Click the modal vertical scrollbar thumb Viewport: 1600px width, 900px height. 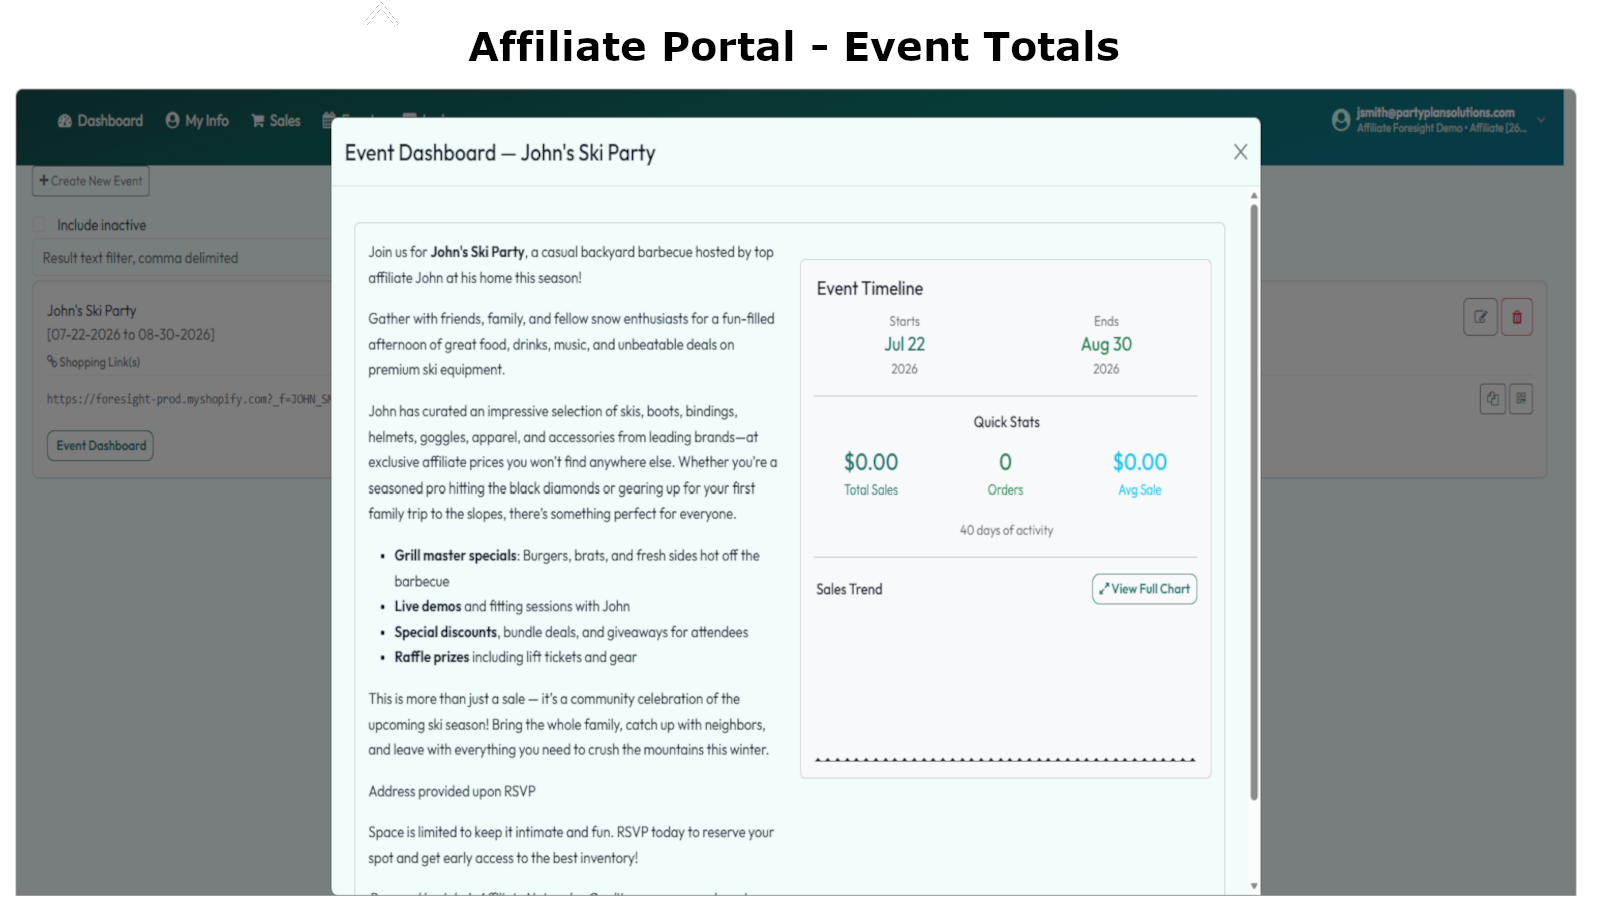(1254, 502)
